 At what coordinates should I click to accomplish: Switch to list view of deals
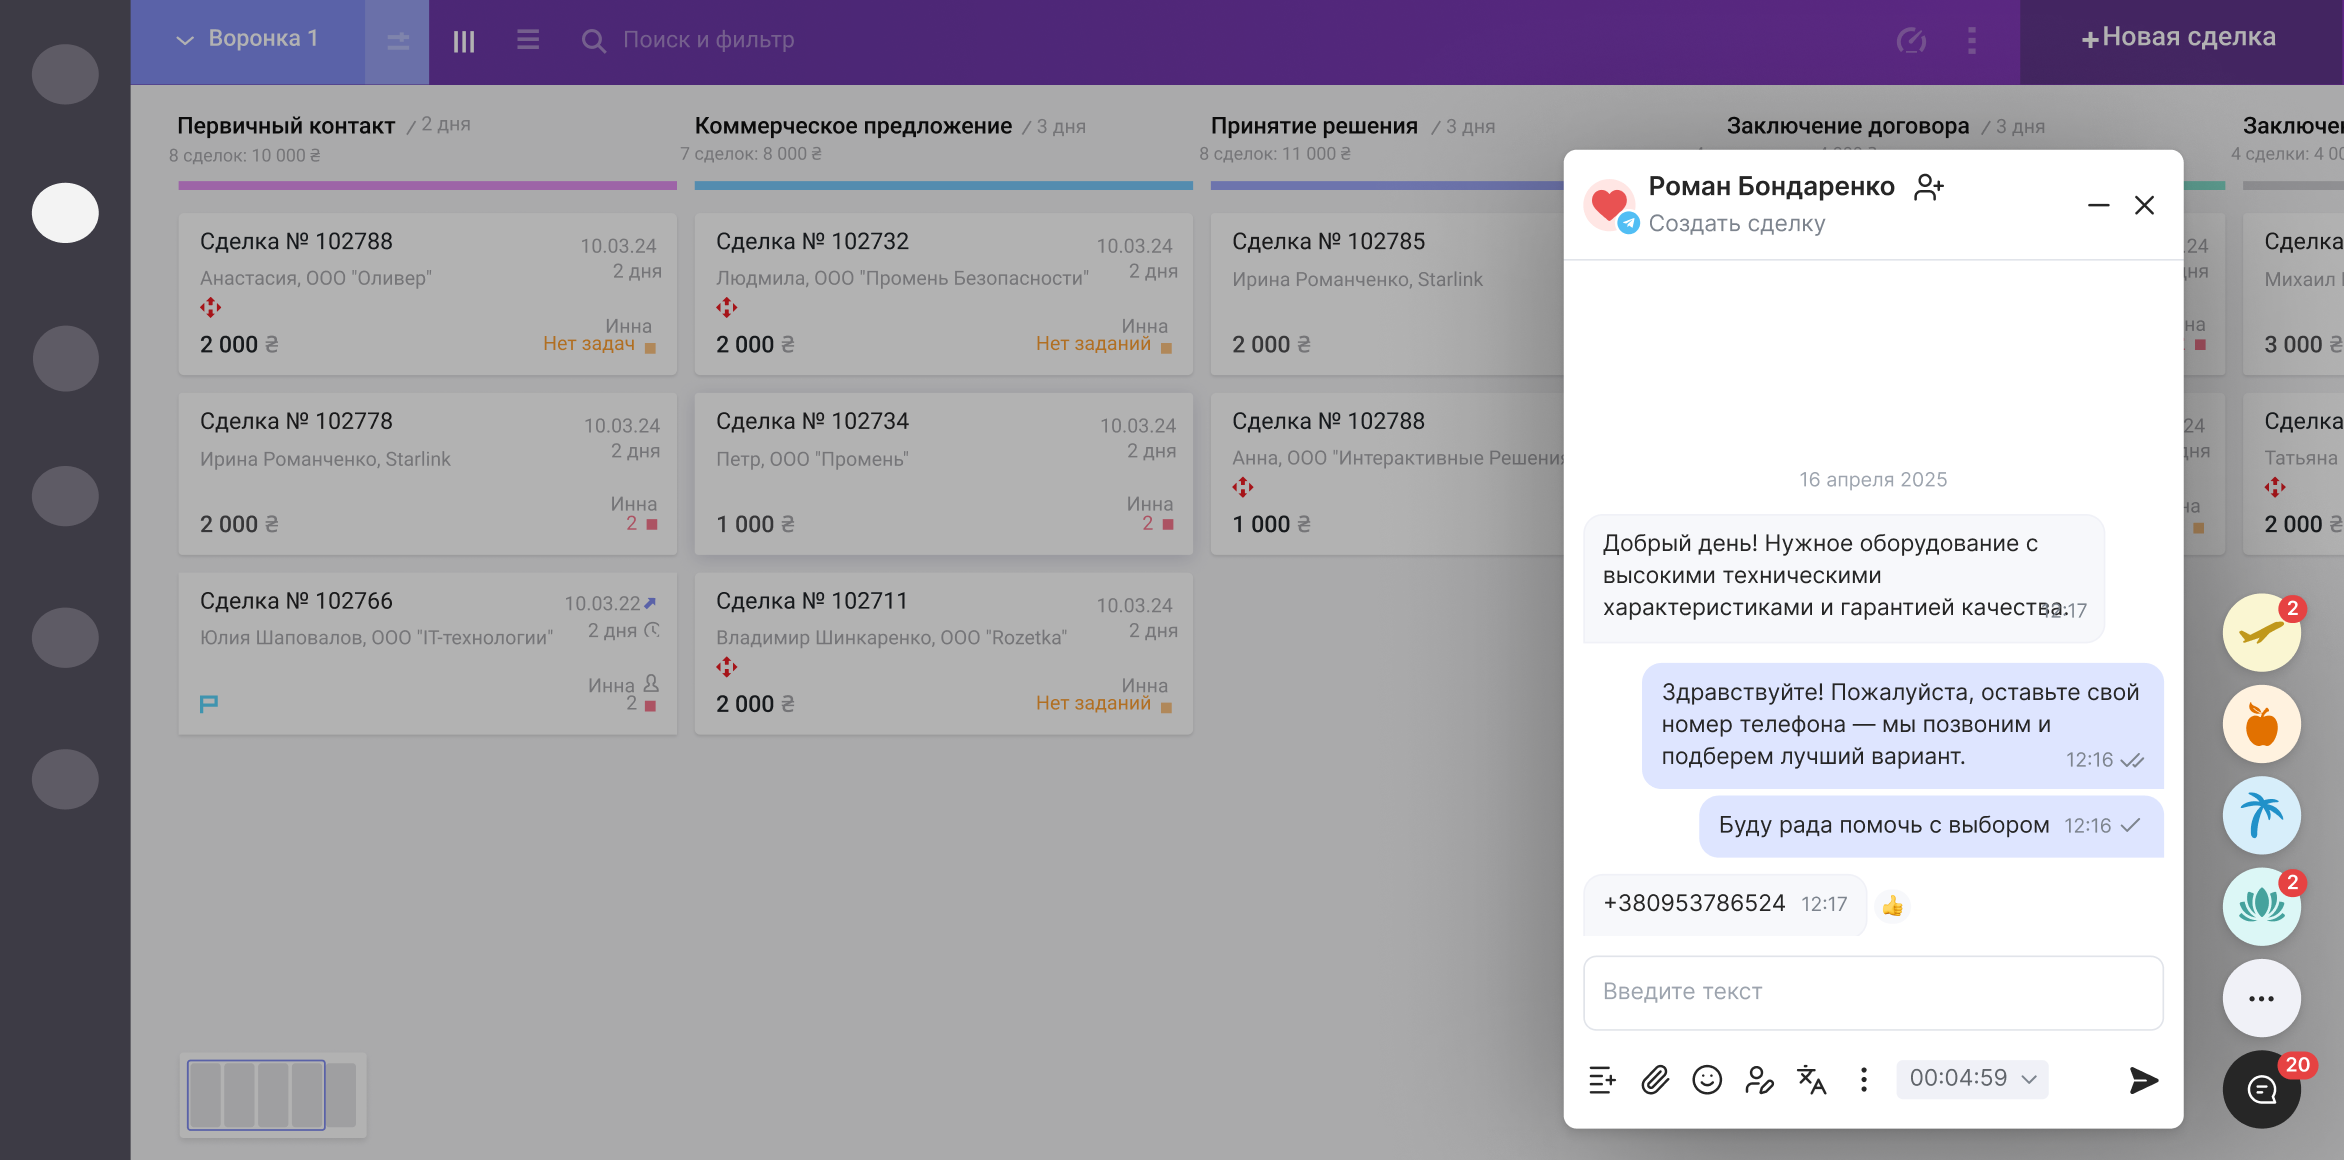point(528,40)
